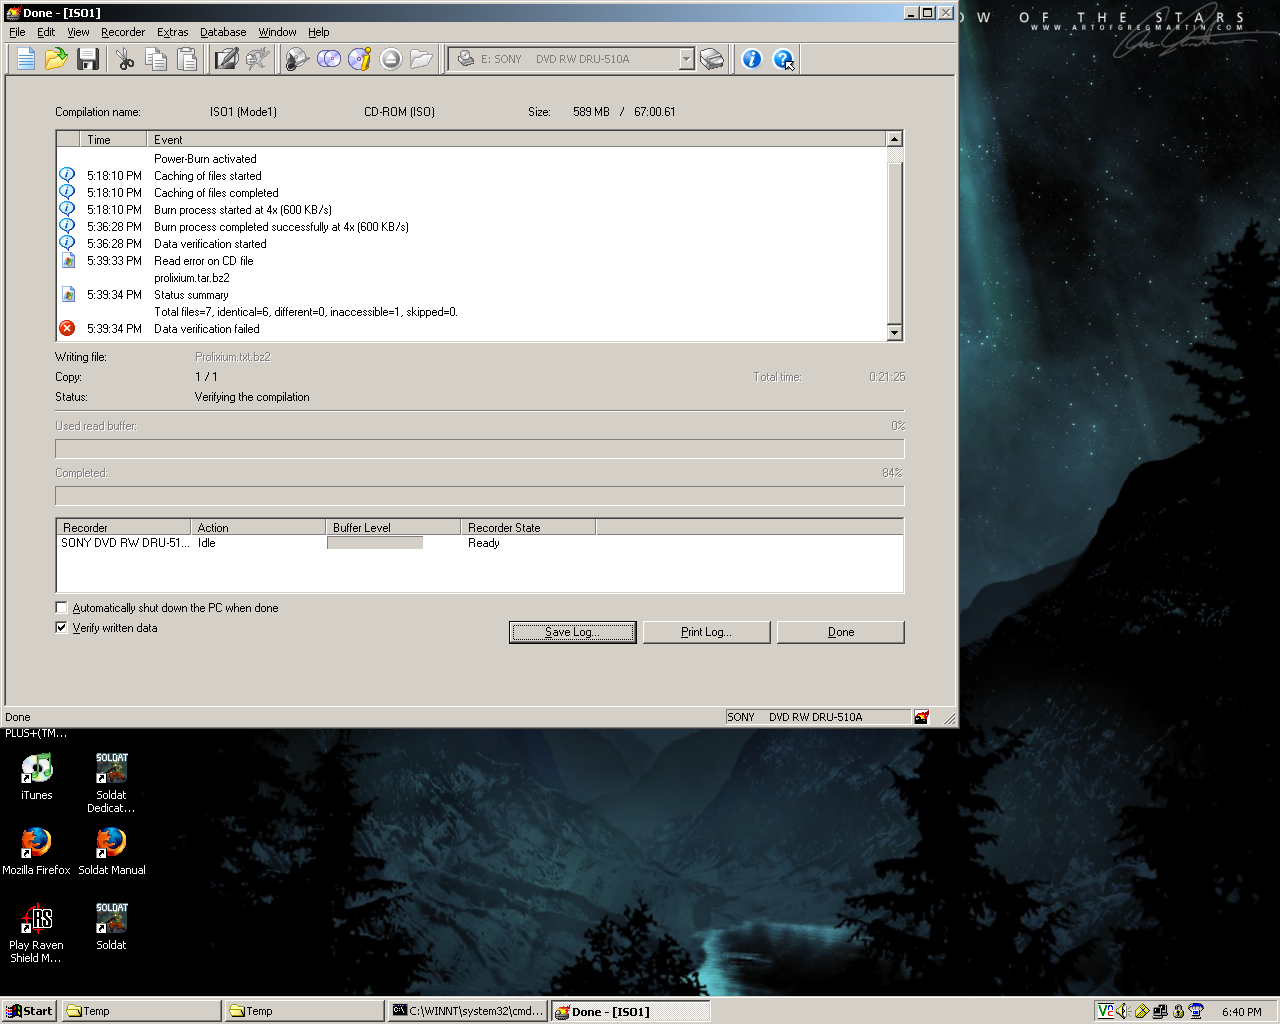Click the New compilation toolbar icon
1280x1024 pixels.
point(26,59)
